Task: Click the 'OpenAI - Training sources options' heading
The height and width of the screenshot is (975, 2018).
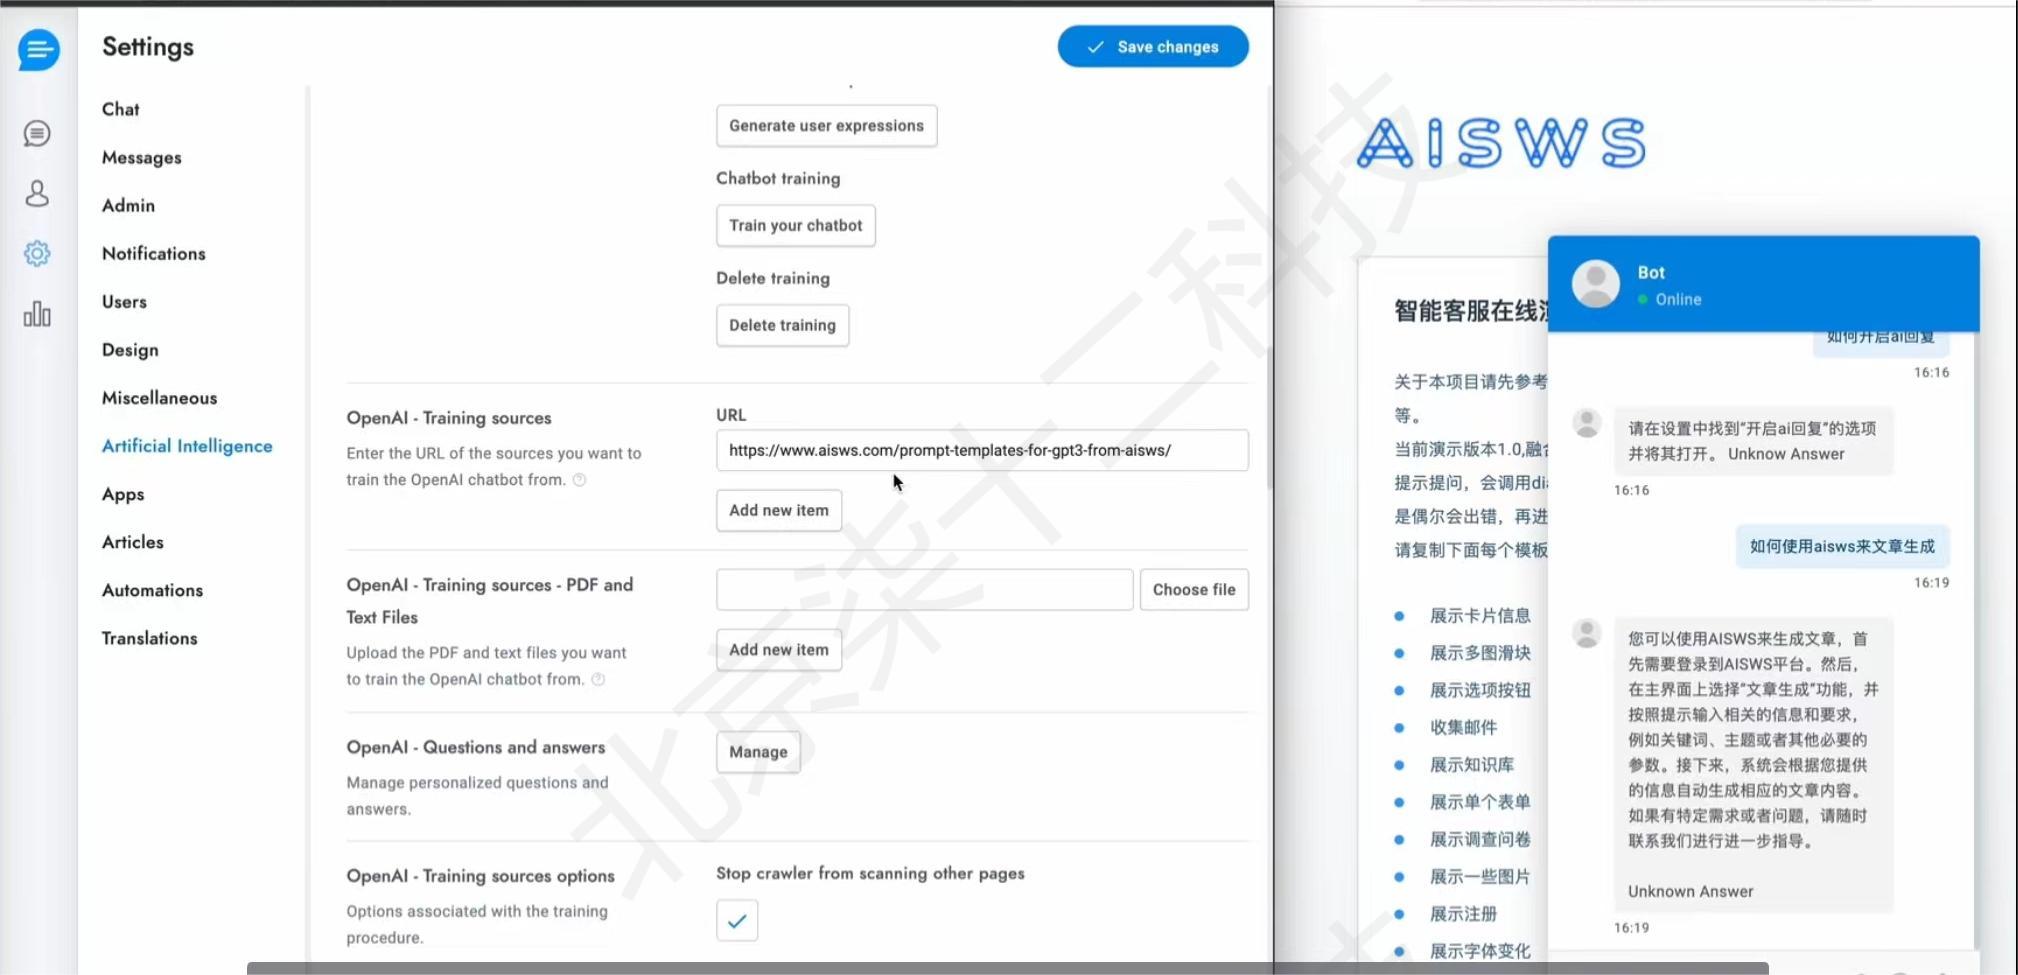Action: (480, 876)
